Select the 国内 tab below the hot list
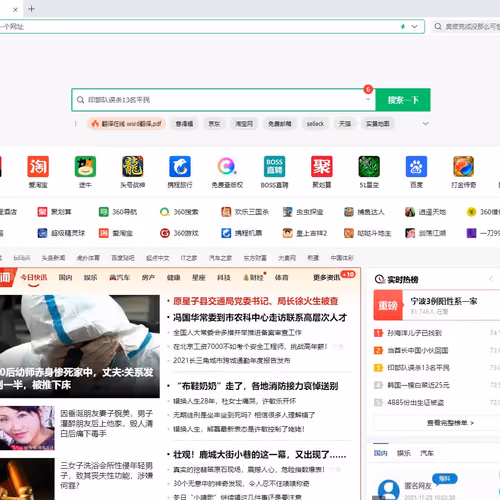Screen dimensions: 500x500 [380, 453]
